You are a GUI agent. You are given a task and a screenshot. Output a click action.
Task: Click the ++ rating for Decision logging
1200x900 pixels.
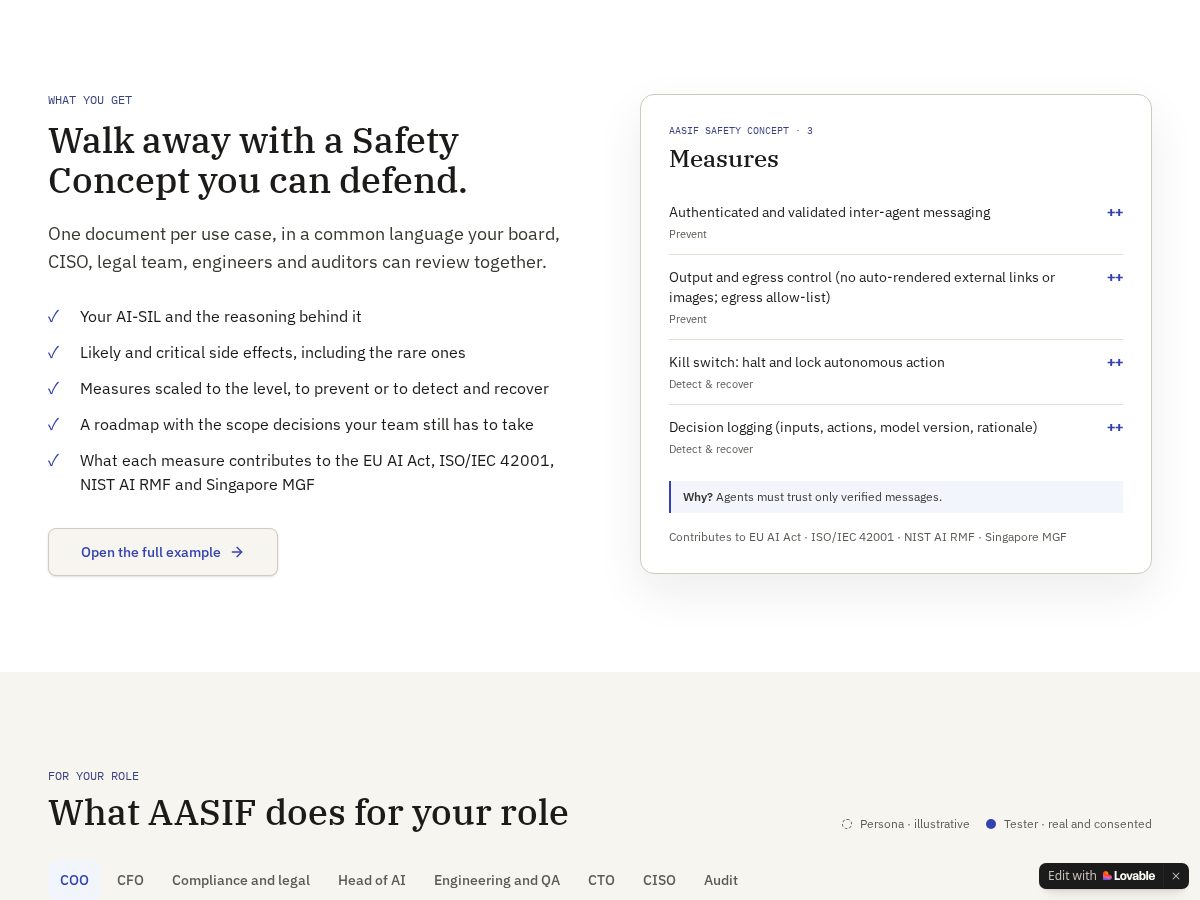(1115, 427)
